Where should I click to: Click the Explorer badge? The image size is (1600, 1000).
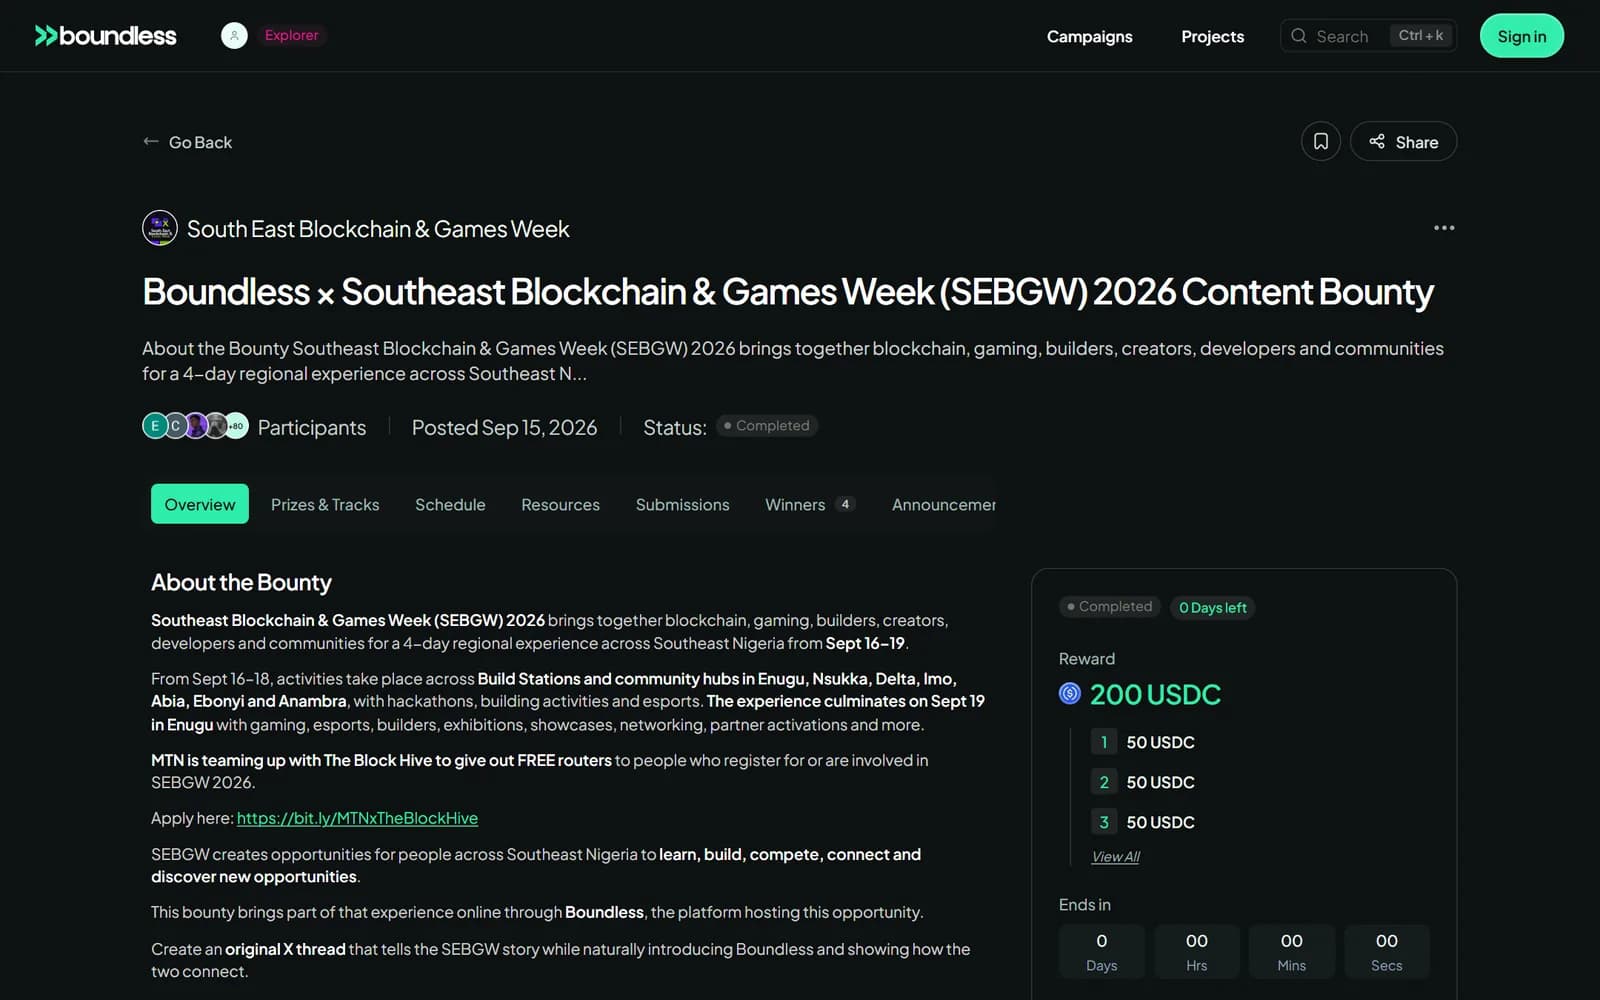(291, 35)
